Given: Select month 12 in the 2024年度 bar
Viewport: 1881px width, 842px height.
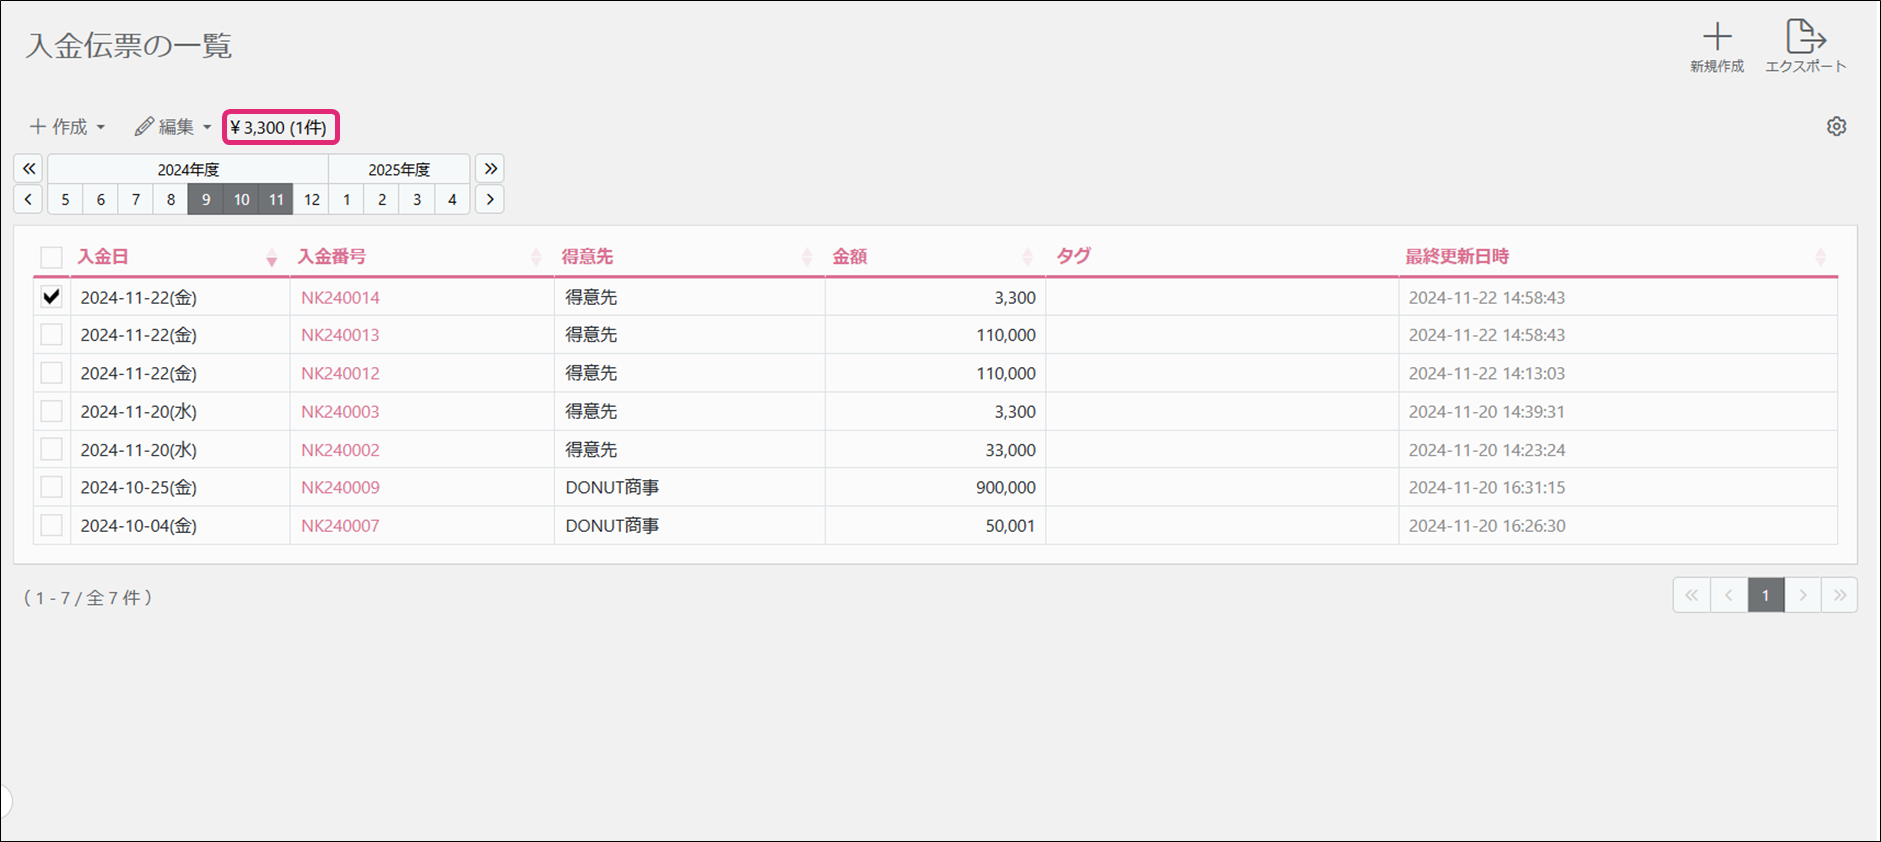Looking at the screenshot, I should click(312, 200).
